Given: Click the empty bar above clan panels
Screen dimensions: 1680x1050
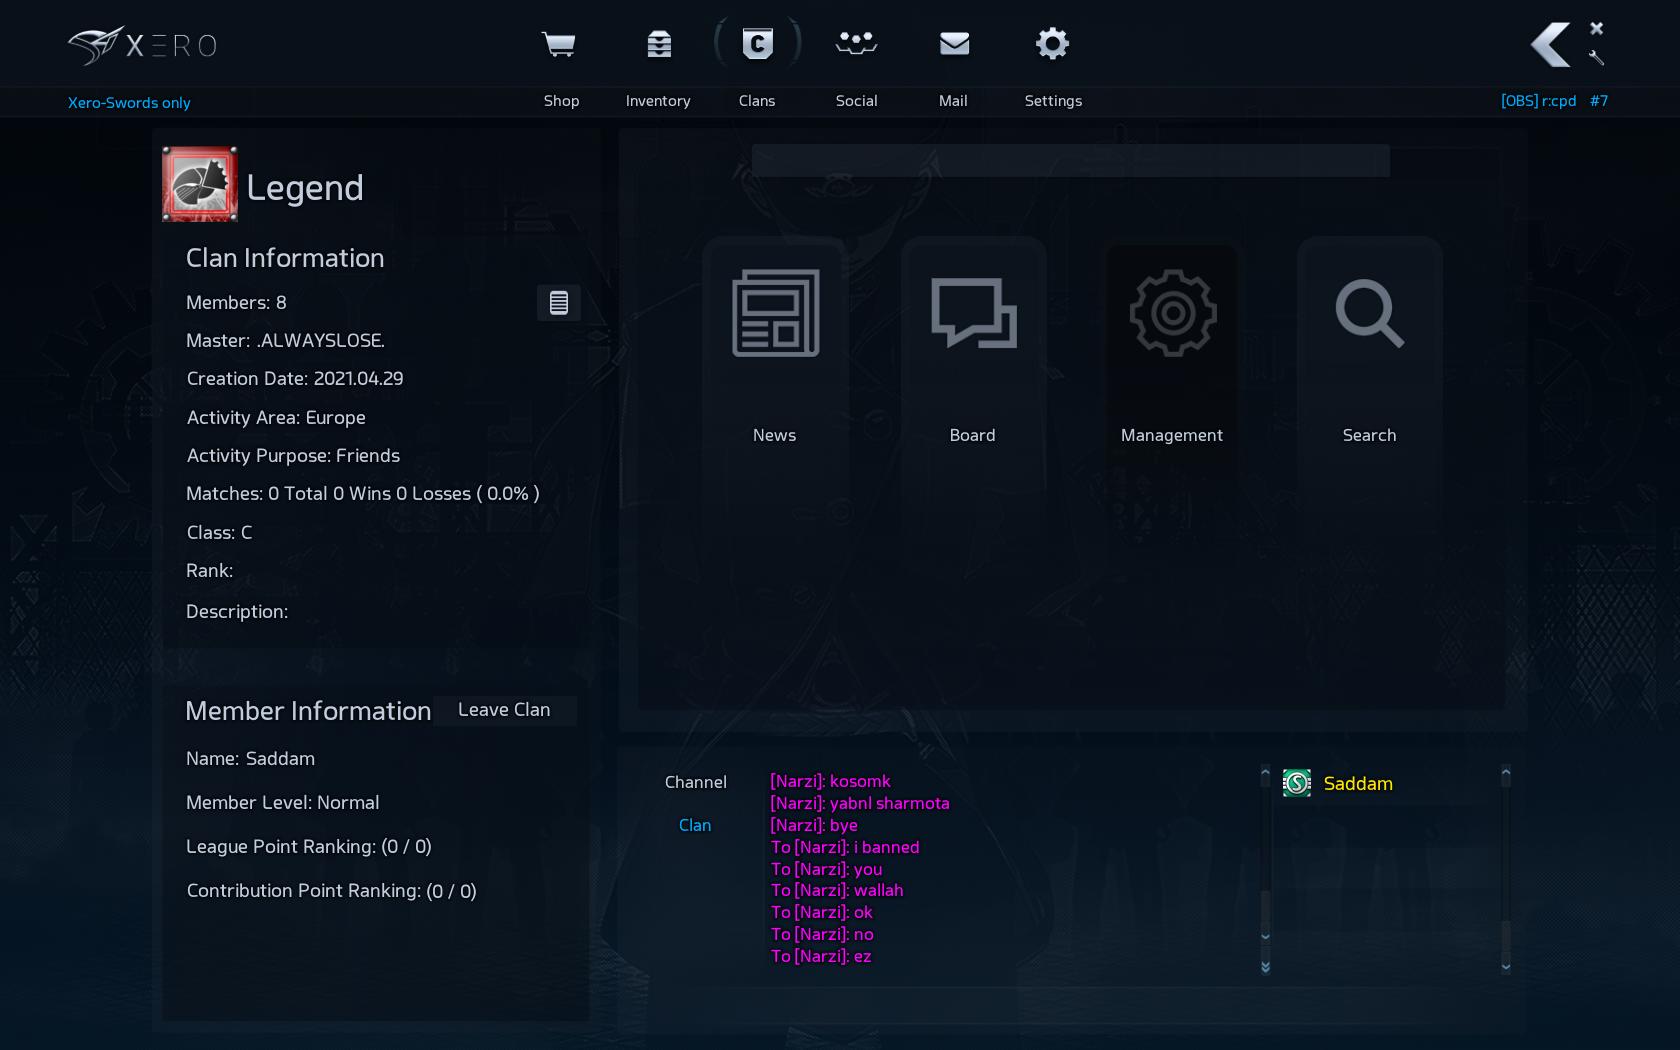Looking at the screenshot, I should point(1071,160).
